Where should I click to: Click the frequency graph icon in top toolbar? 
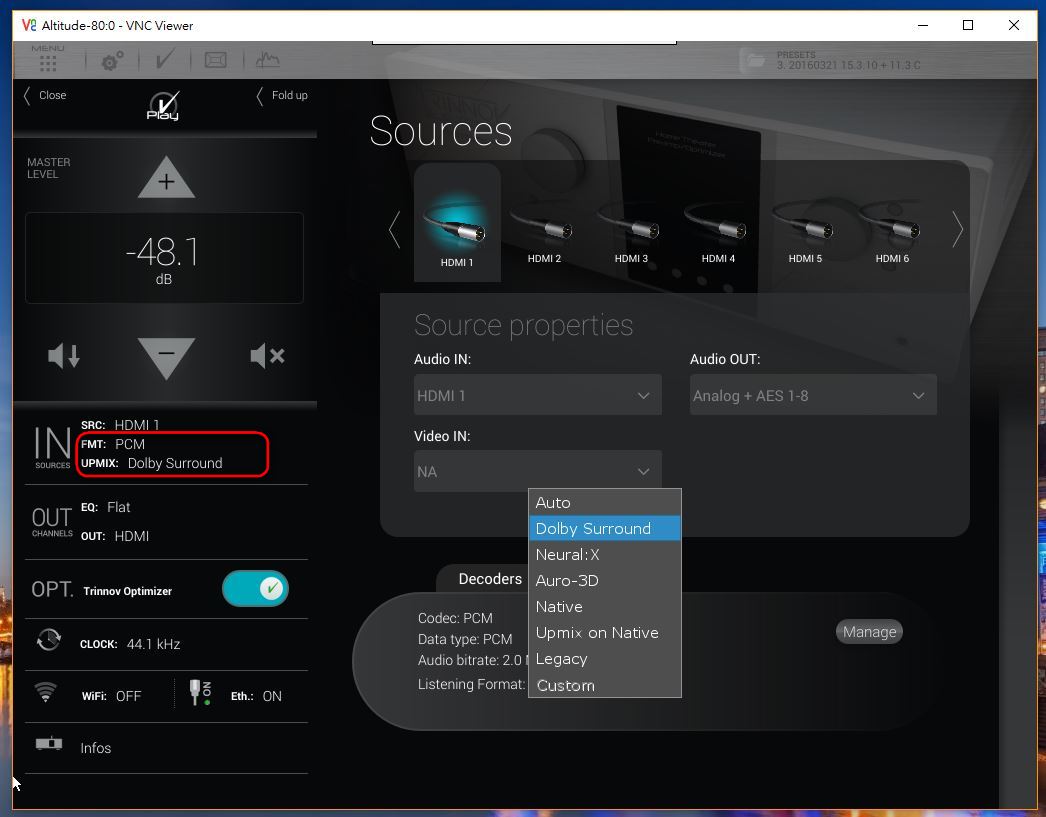point(267,60)
